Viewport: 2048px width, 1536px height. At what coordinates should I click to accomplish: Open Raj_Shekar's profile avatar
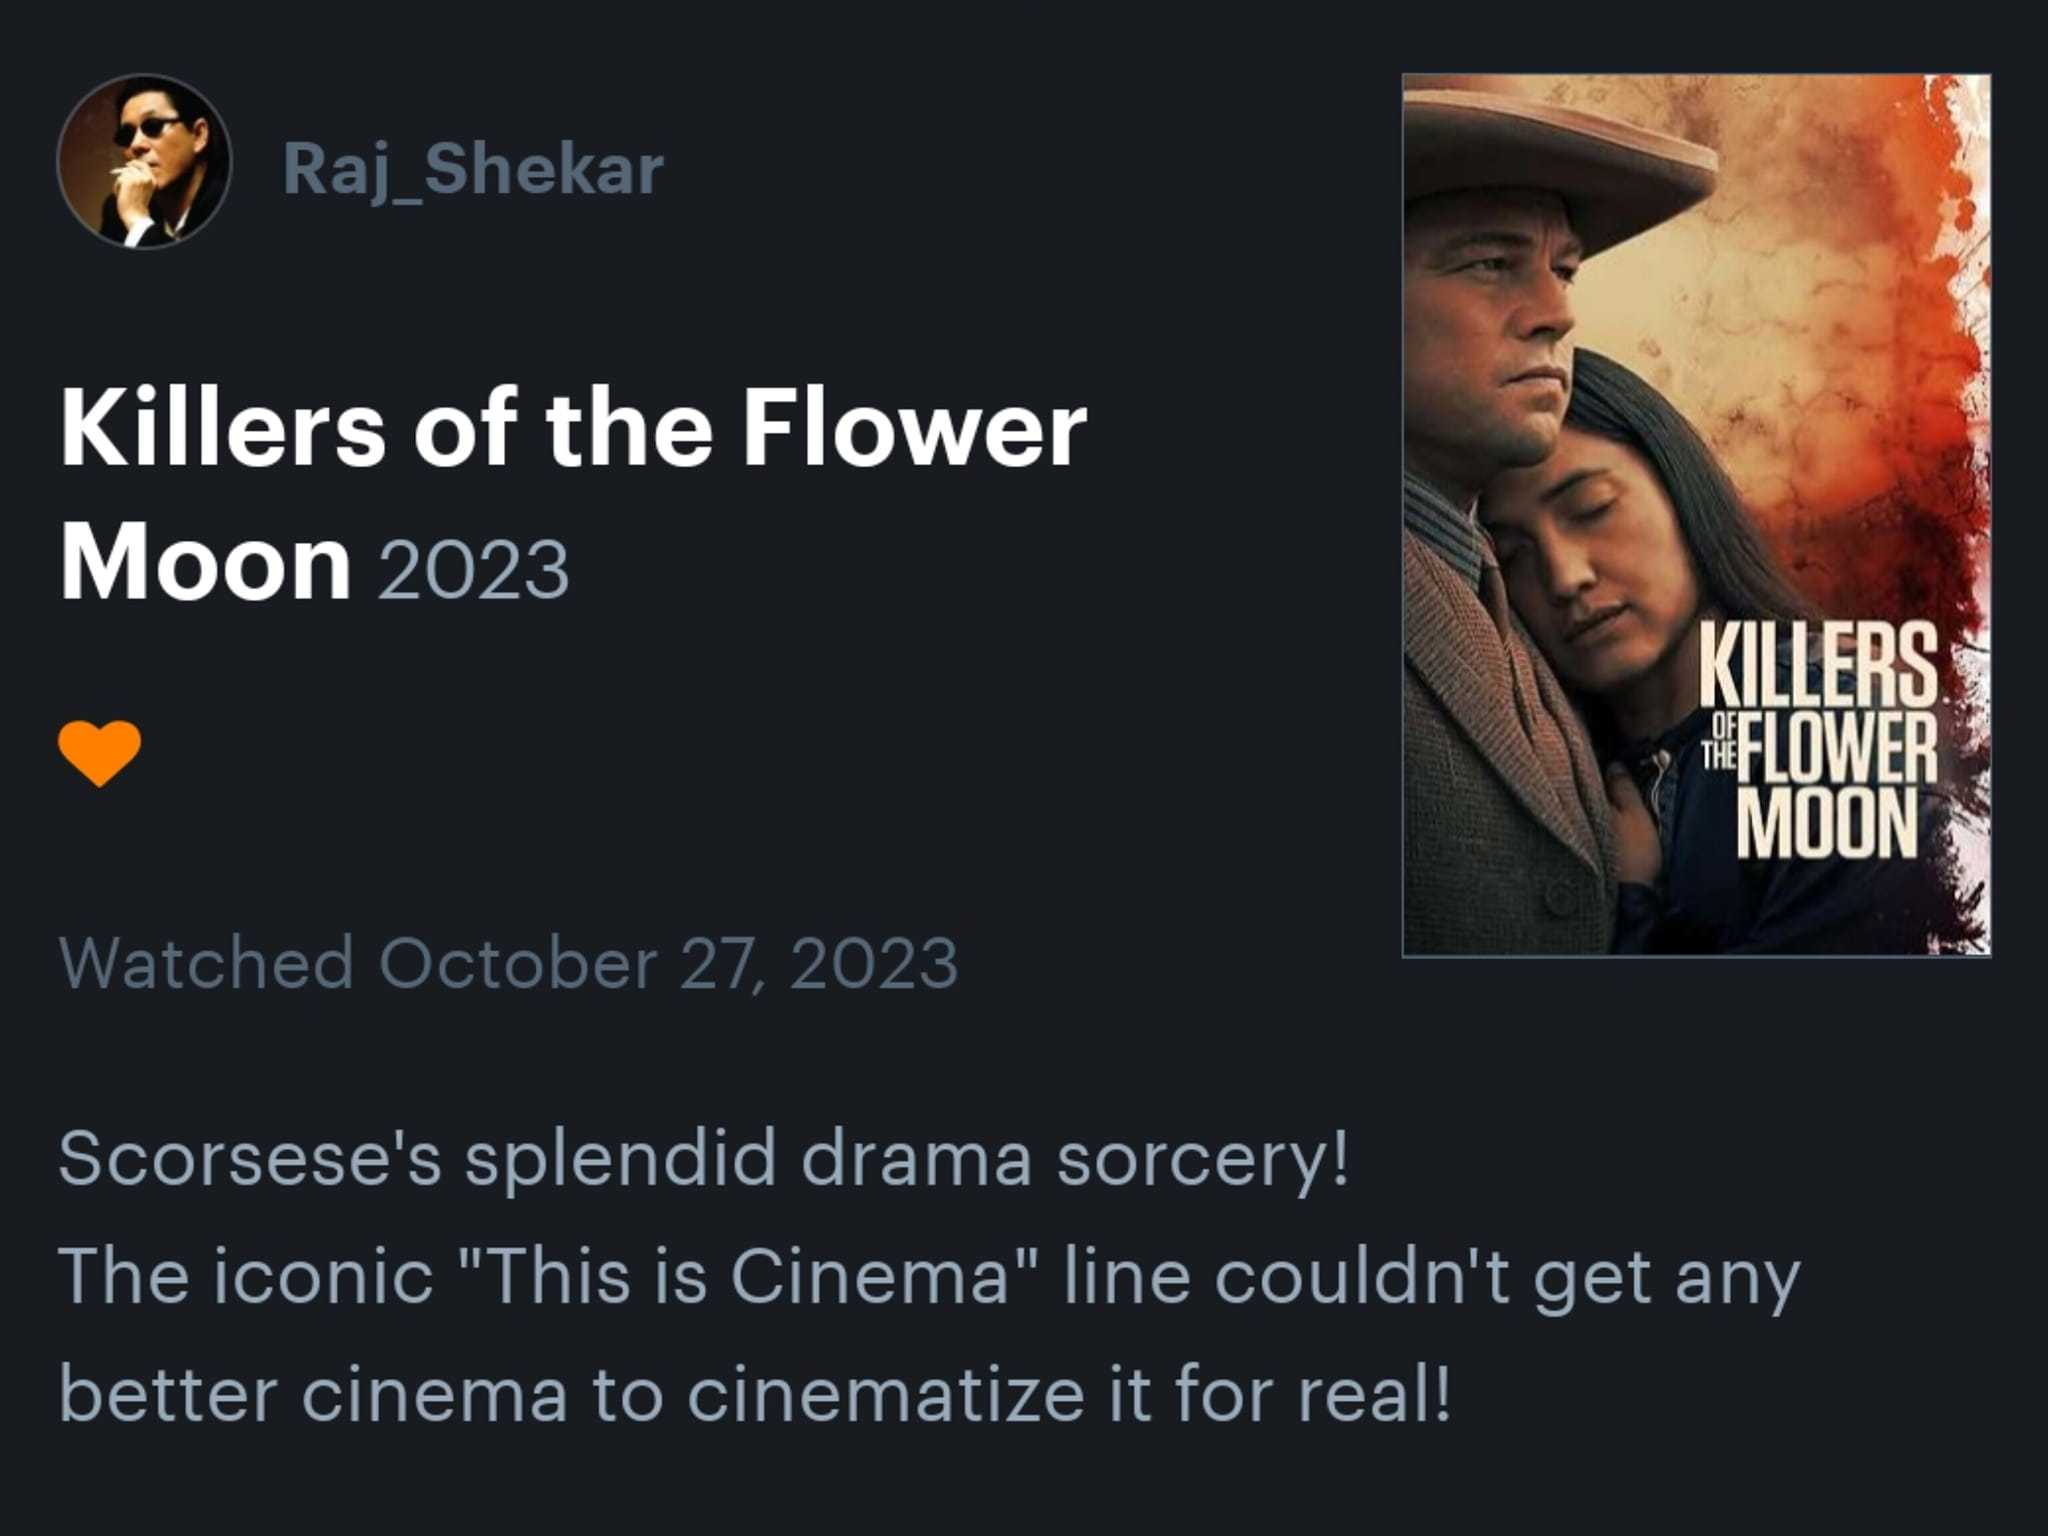(144, 161)
